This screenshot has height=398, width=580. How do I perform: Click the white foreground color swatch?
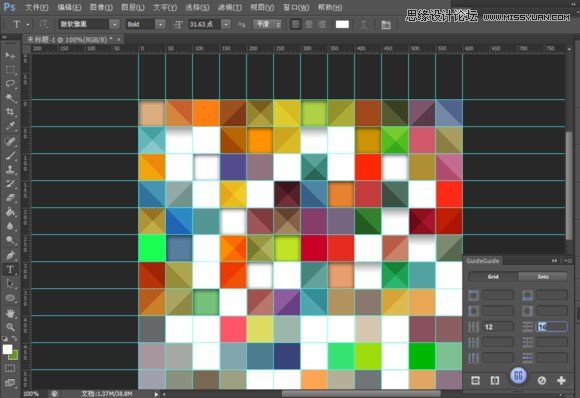pos(7,349)
